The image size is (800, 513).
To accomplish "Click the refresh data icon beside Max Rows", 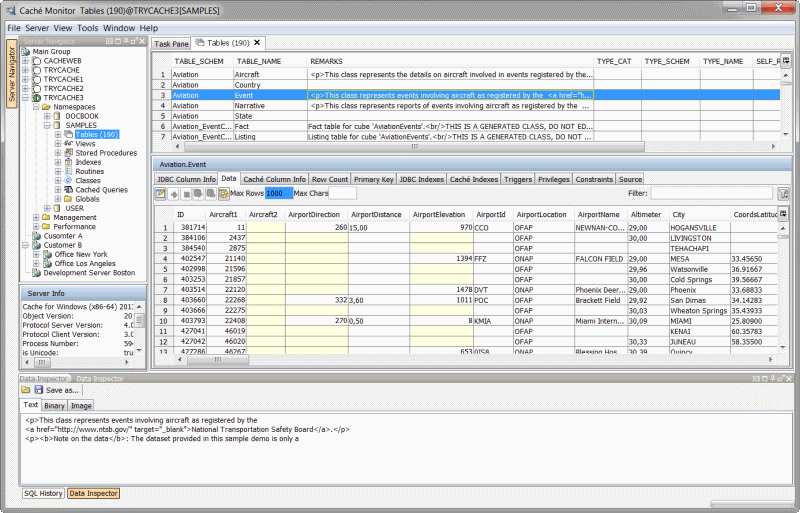I will pos(223,193).
